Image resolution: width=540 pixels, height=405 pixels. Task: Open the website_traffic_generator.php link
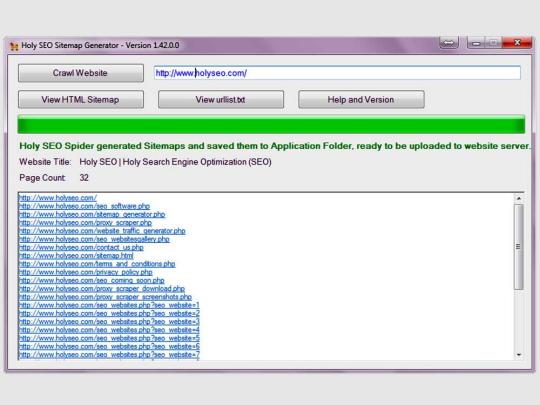pyautogui.click(x=102, y=231)
